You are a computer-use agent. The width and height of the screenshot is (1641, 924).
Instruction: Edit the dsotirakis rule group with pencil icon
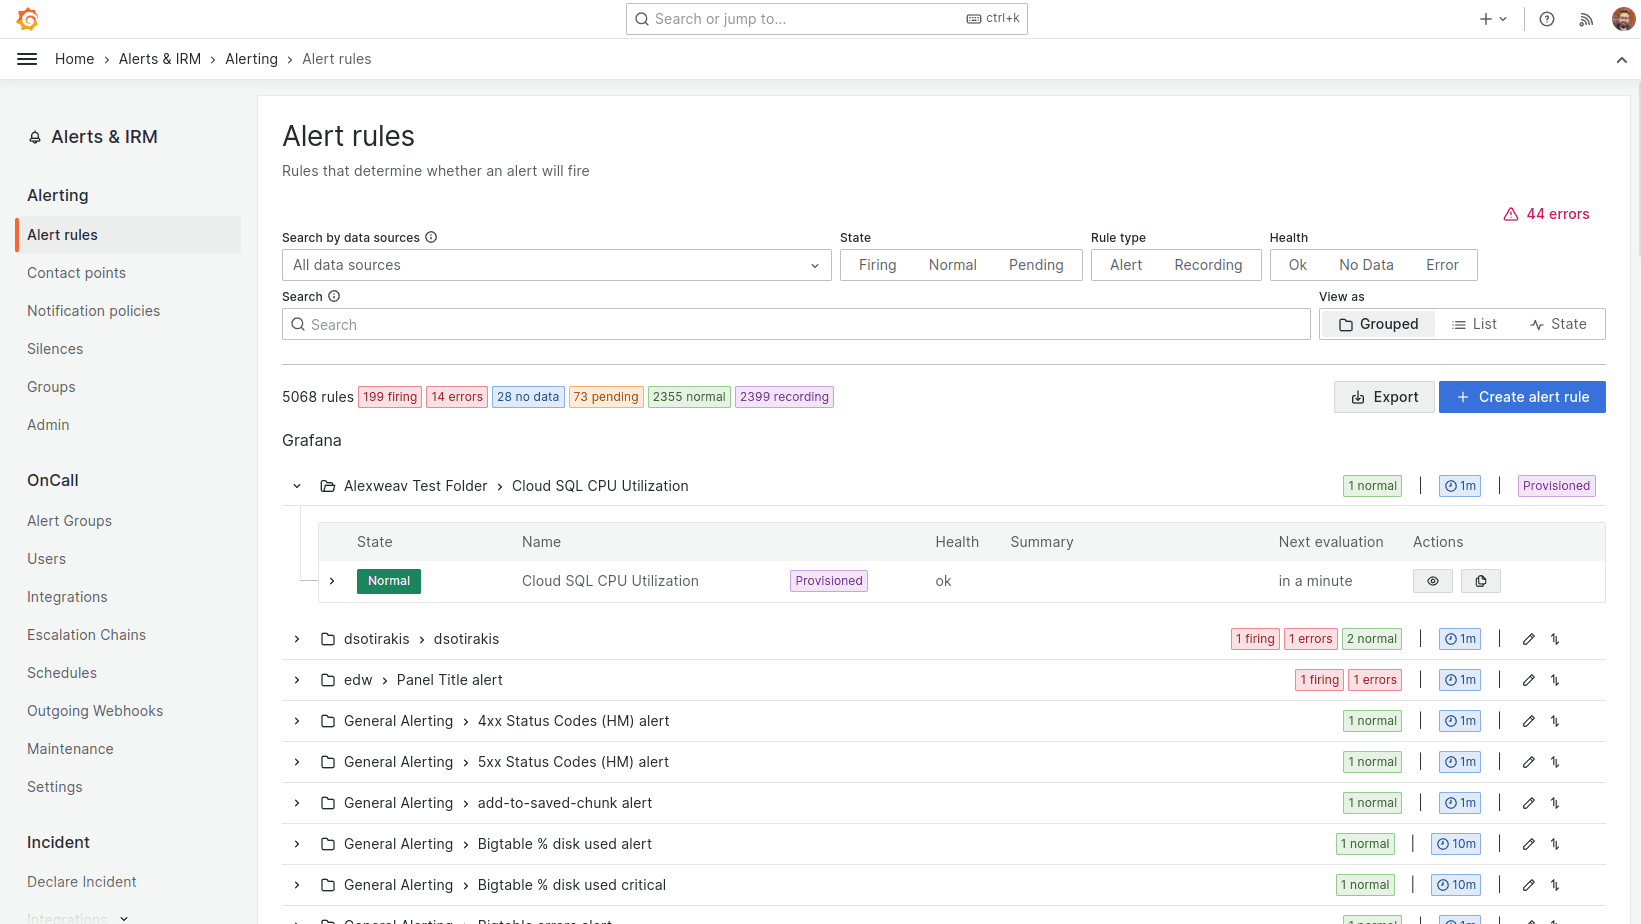point(1529,639)
